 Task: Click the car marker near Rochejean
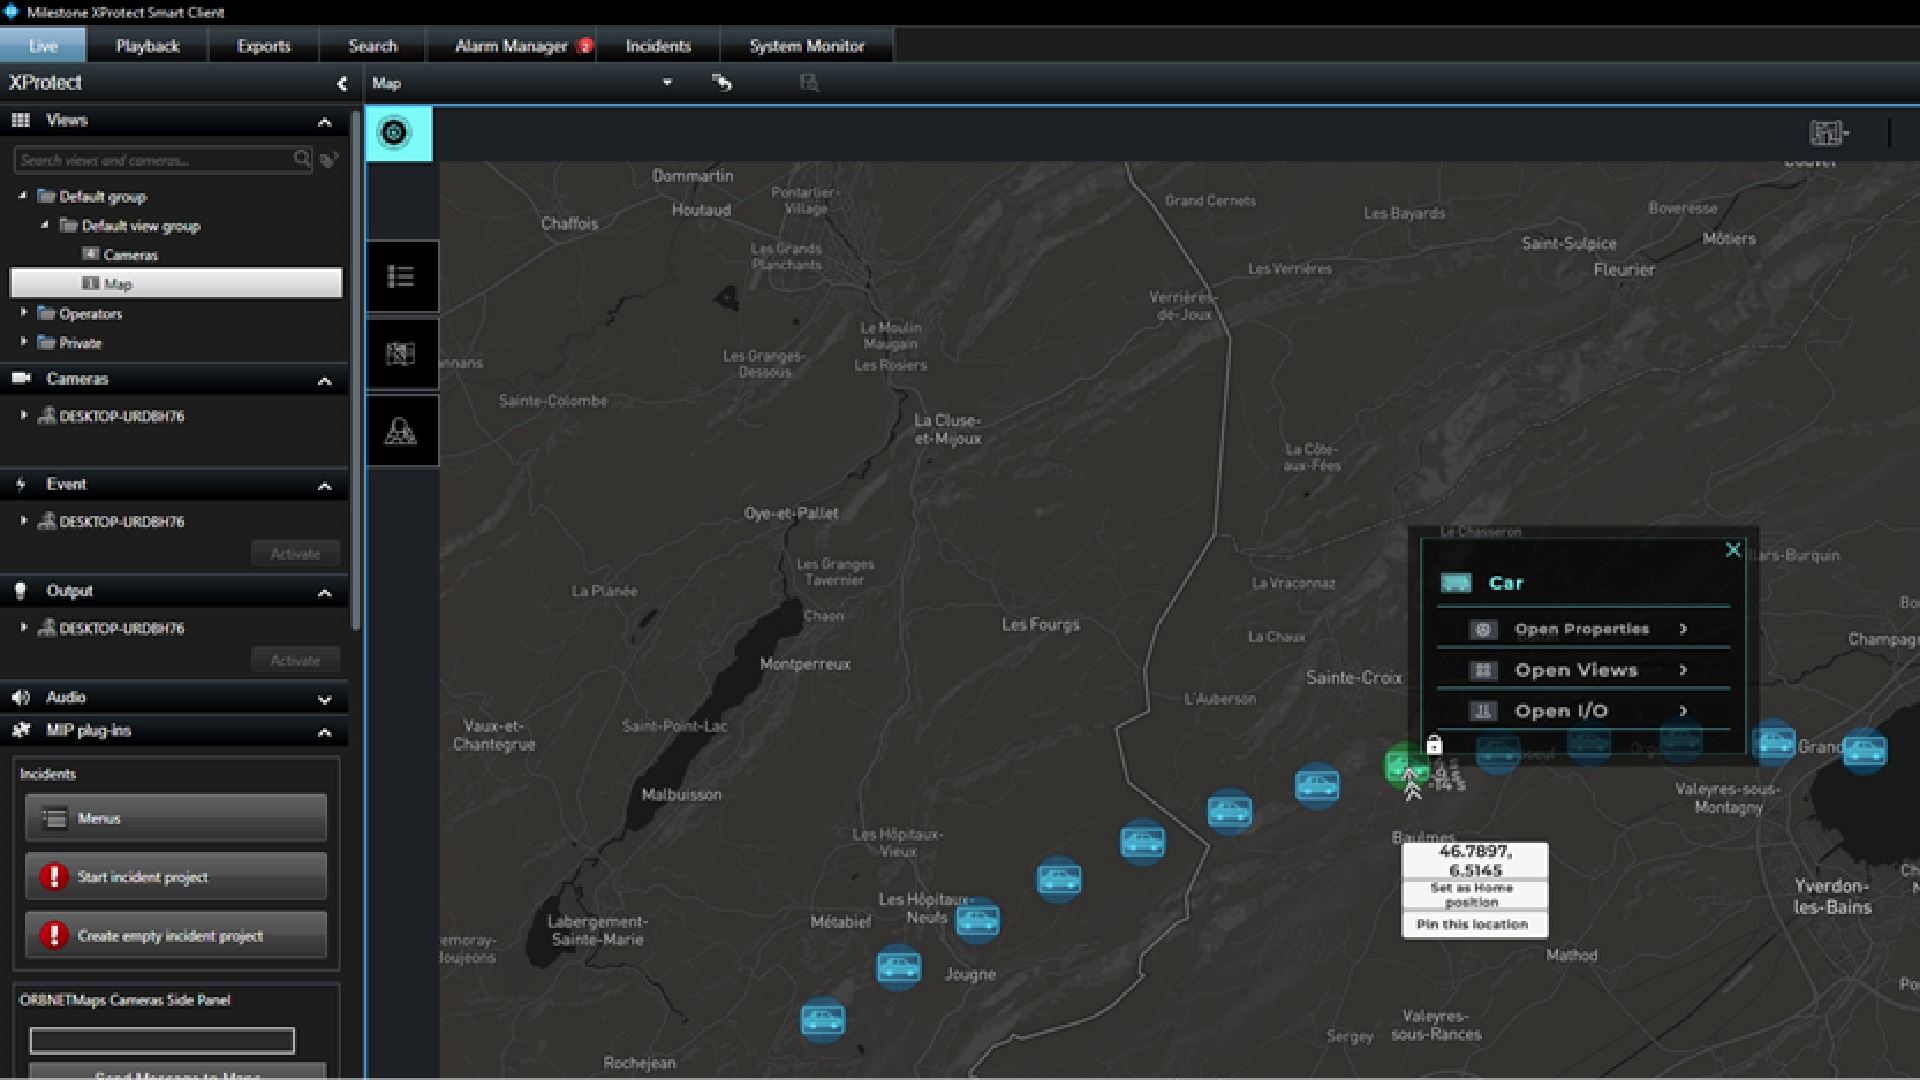click(822, 1020)
